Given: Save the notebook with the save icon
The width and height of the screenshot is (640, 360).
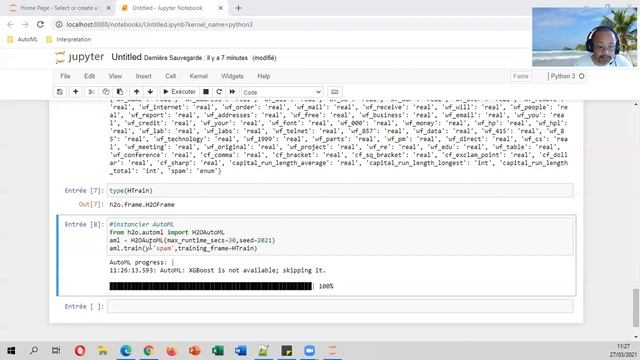Looking at the screenshot, I should coord(60,92).
